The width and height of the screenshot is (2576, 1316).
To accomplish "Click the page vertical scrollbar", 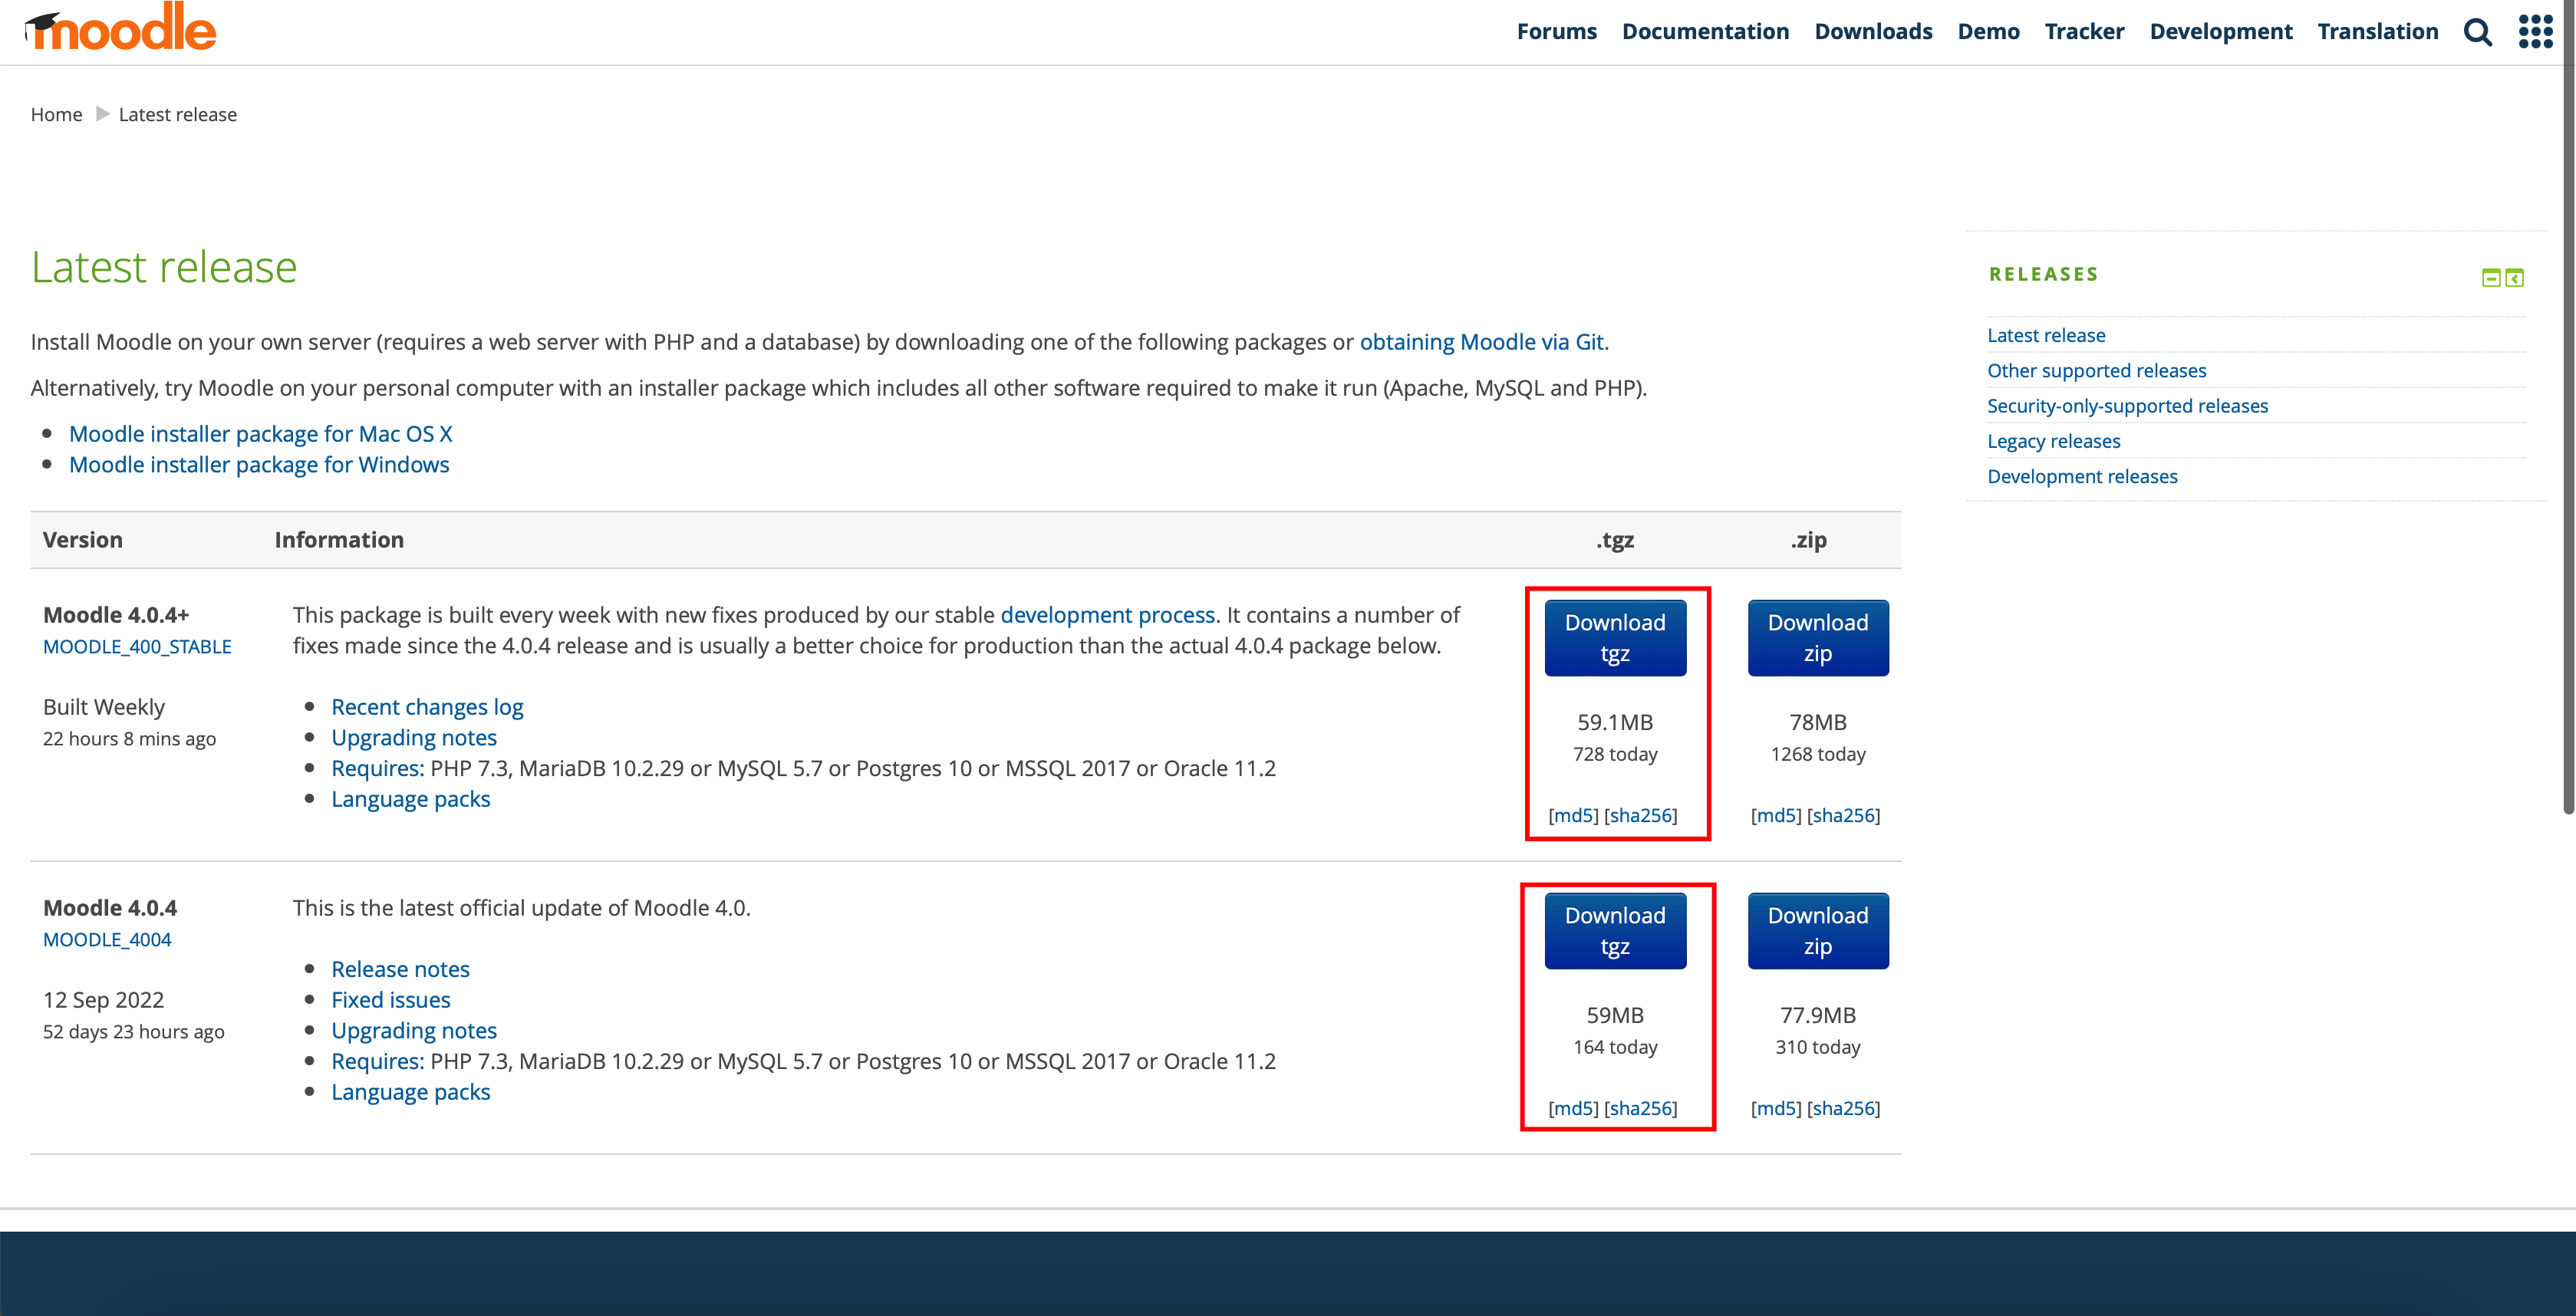I will 2568,400.
